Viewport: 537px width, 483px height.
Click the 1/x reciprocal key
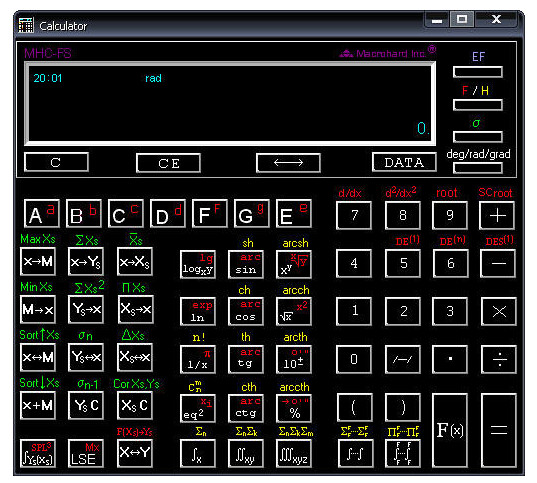[x=198, y=359]
